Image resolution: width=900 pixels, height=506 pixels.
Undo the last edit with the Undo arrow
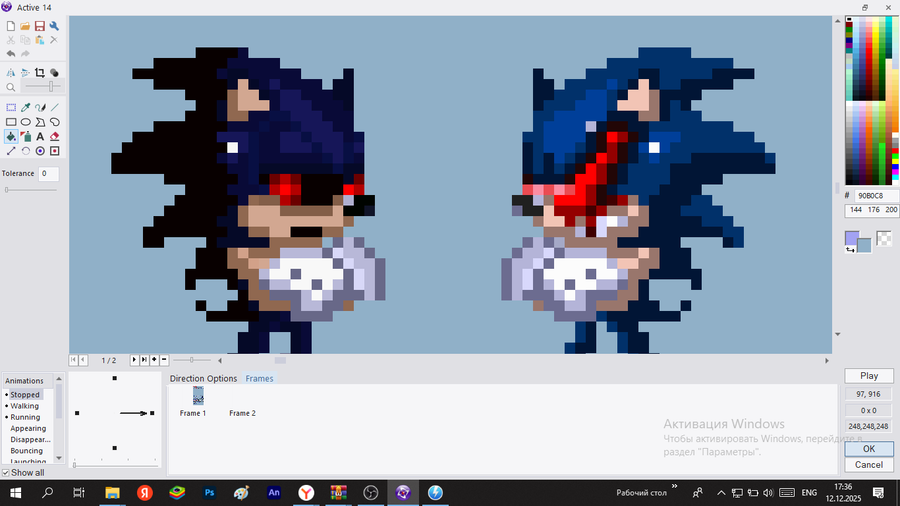[x=11, y=54]
